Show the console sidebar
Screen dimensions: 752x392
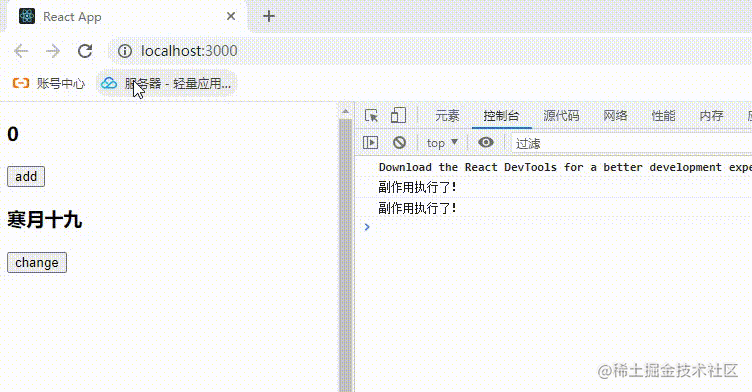pyautogui.click(x=370, y=143)
